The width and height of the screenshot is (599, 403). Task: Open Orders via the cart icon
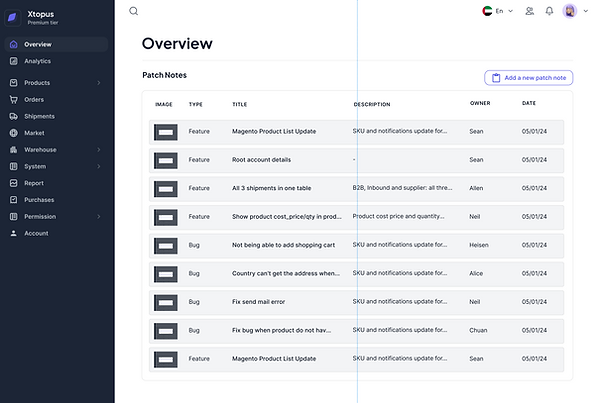13,99
